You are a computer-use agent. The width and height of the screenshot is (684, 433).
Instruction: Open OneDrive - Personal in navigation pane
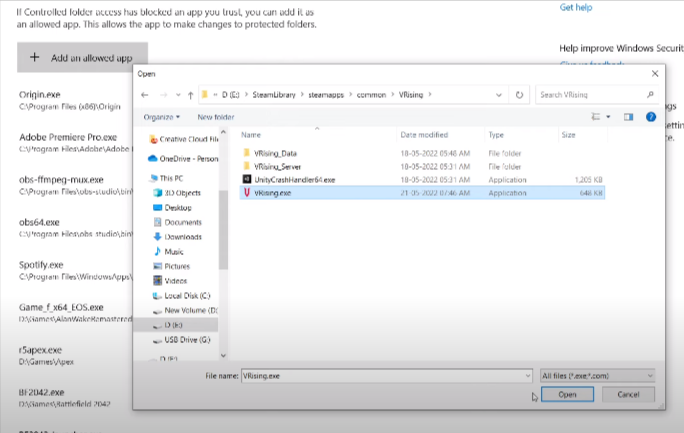tap(183, 159)
